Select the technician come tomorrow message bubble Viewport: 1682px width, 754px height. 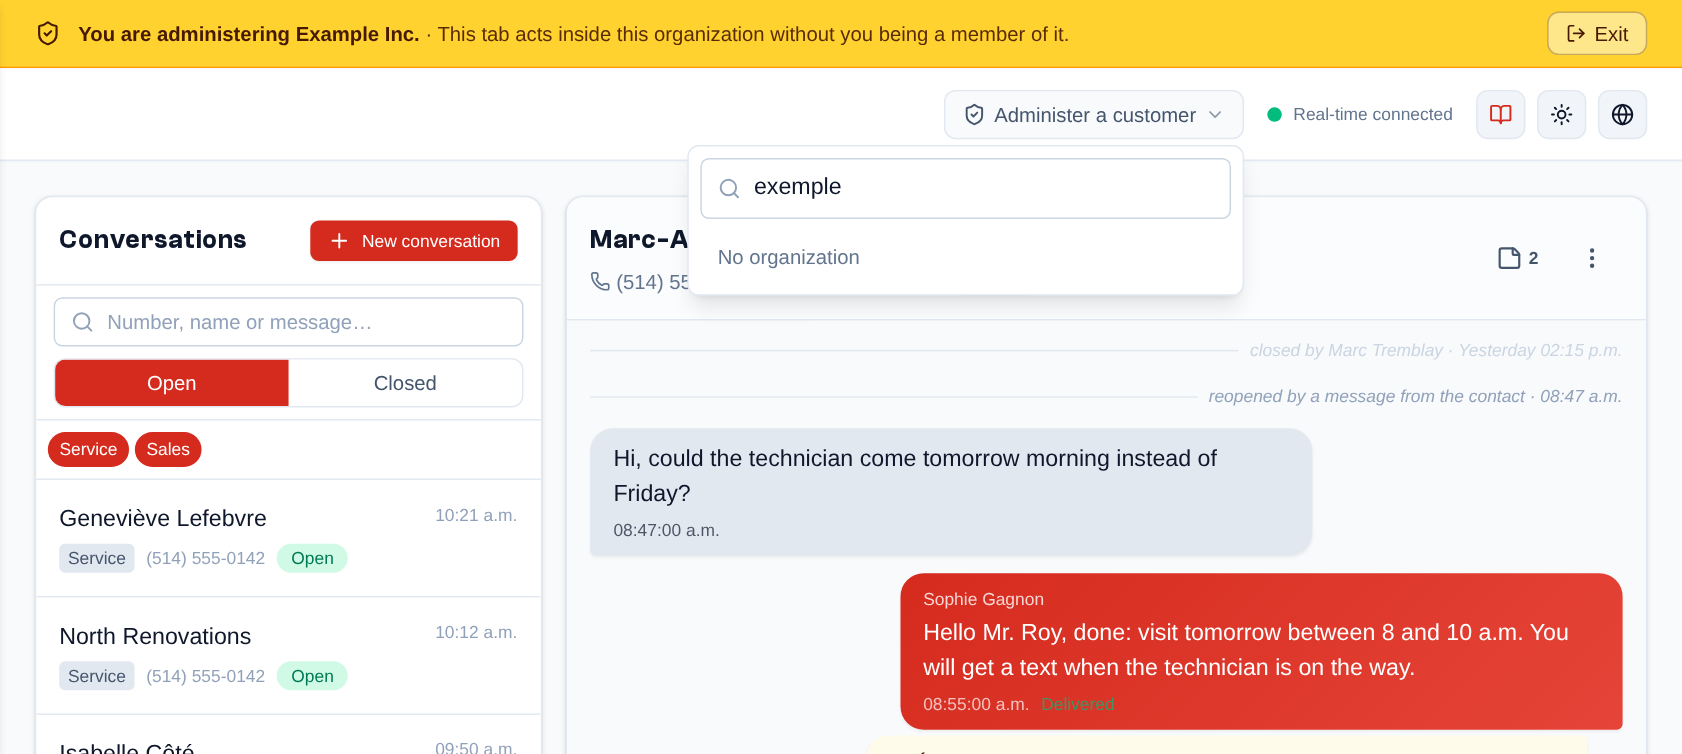[x=951, y=492]
